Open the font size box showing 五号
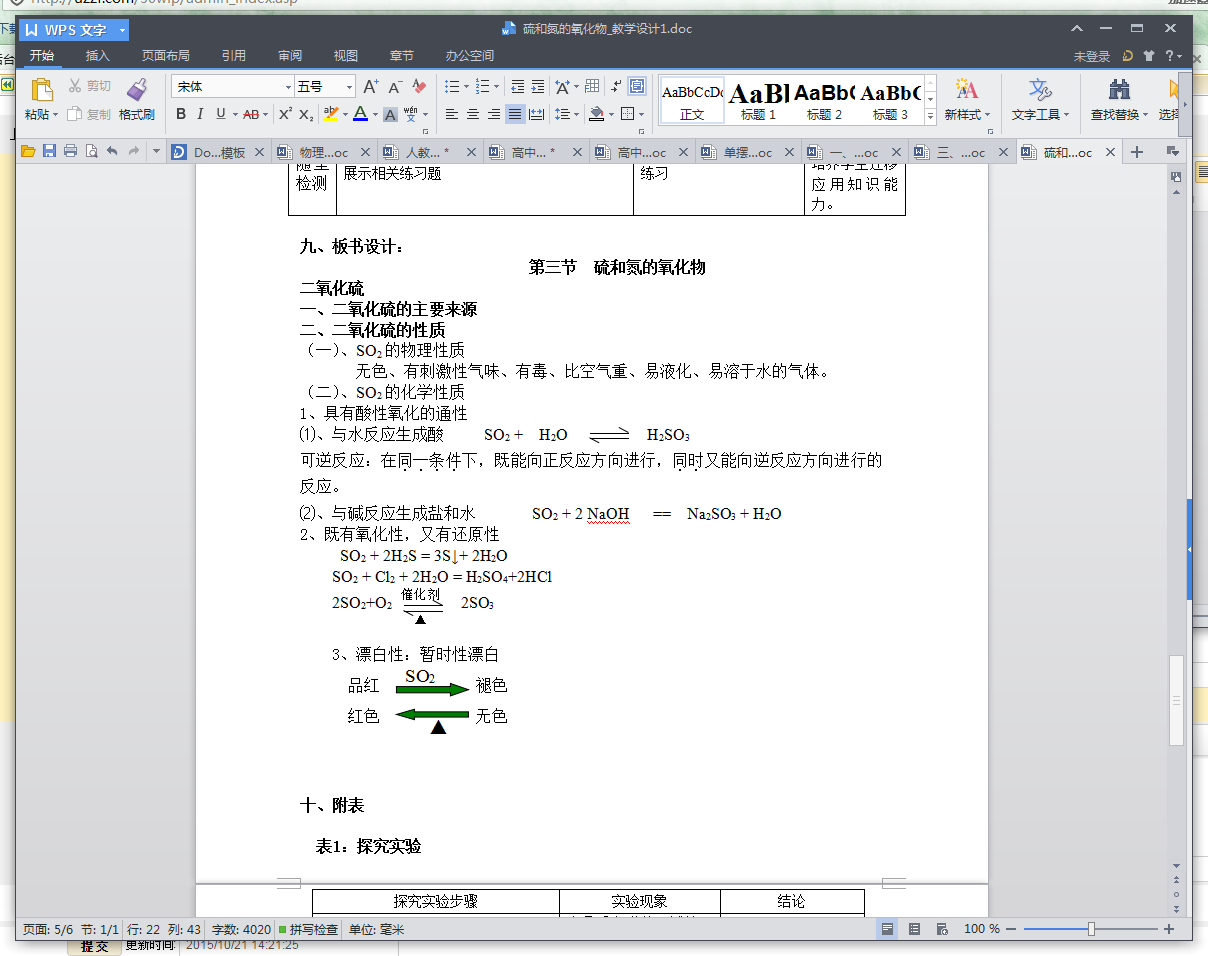The height and width of the screenshot is (956, 1208). coord(325,87)
